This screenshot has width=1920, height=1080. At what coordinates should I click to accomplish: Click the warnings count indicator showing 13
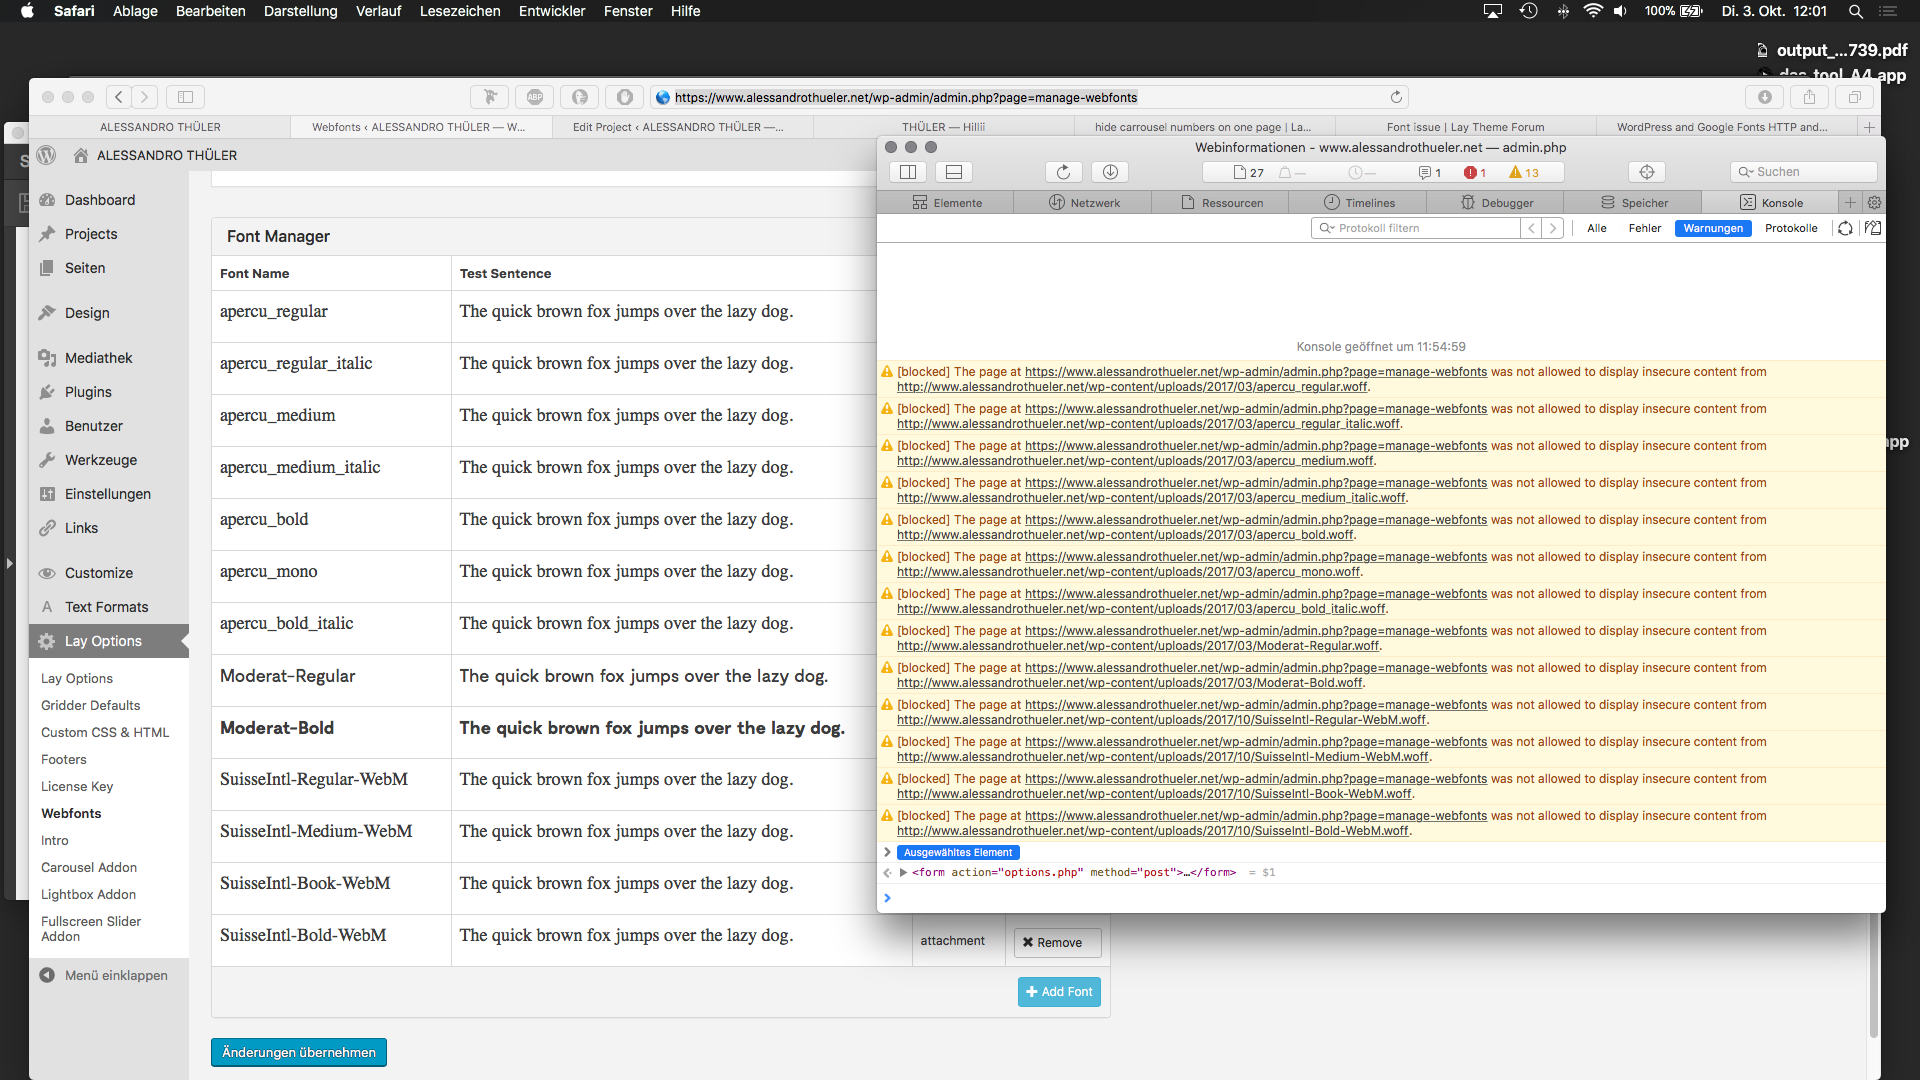click(x=1524, y=172)
